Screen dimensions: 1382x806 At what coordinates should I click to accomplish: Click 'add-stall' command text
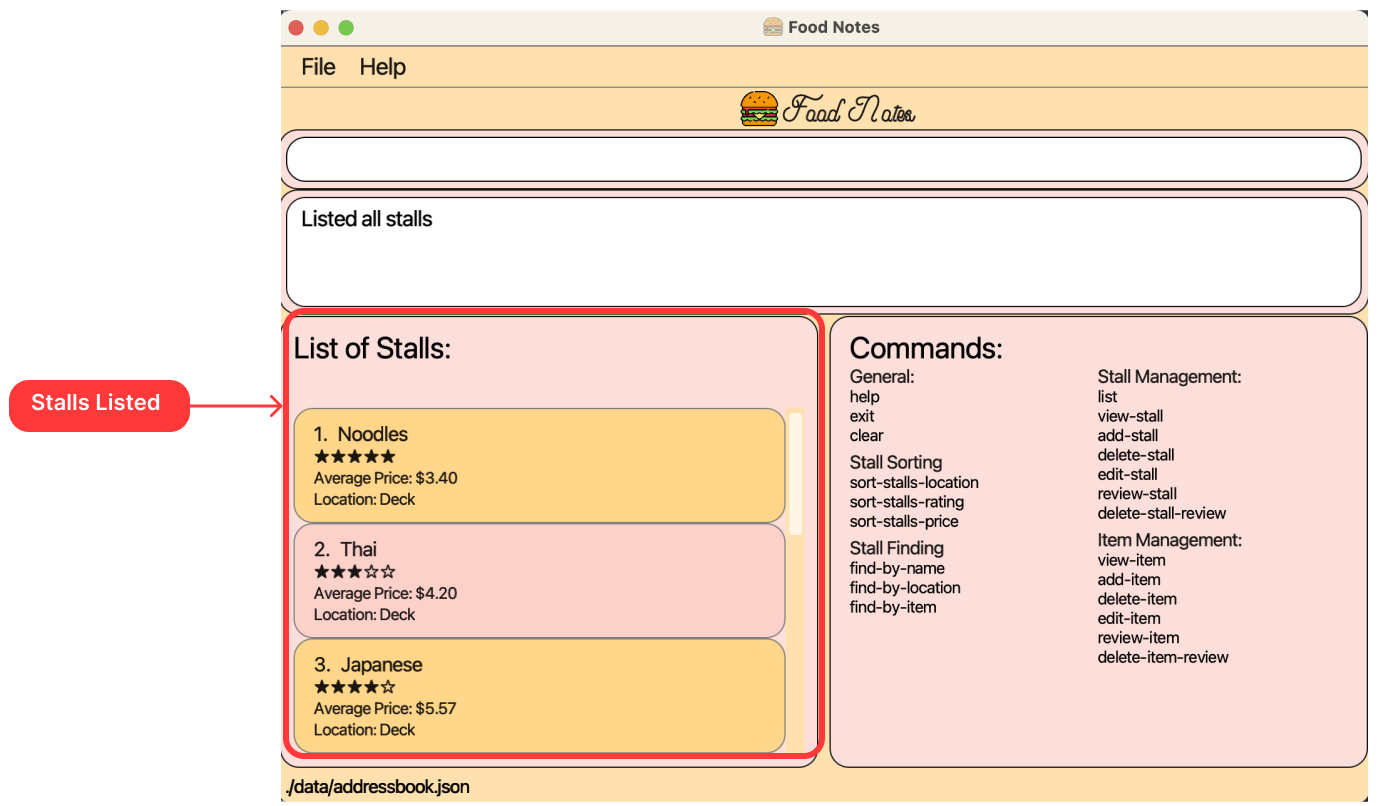[1128, 435]
